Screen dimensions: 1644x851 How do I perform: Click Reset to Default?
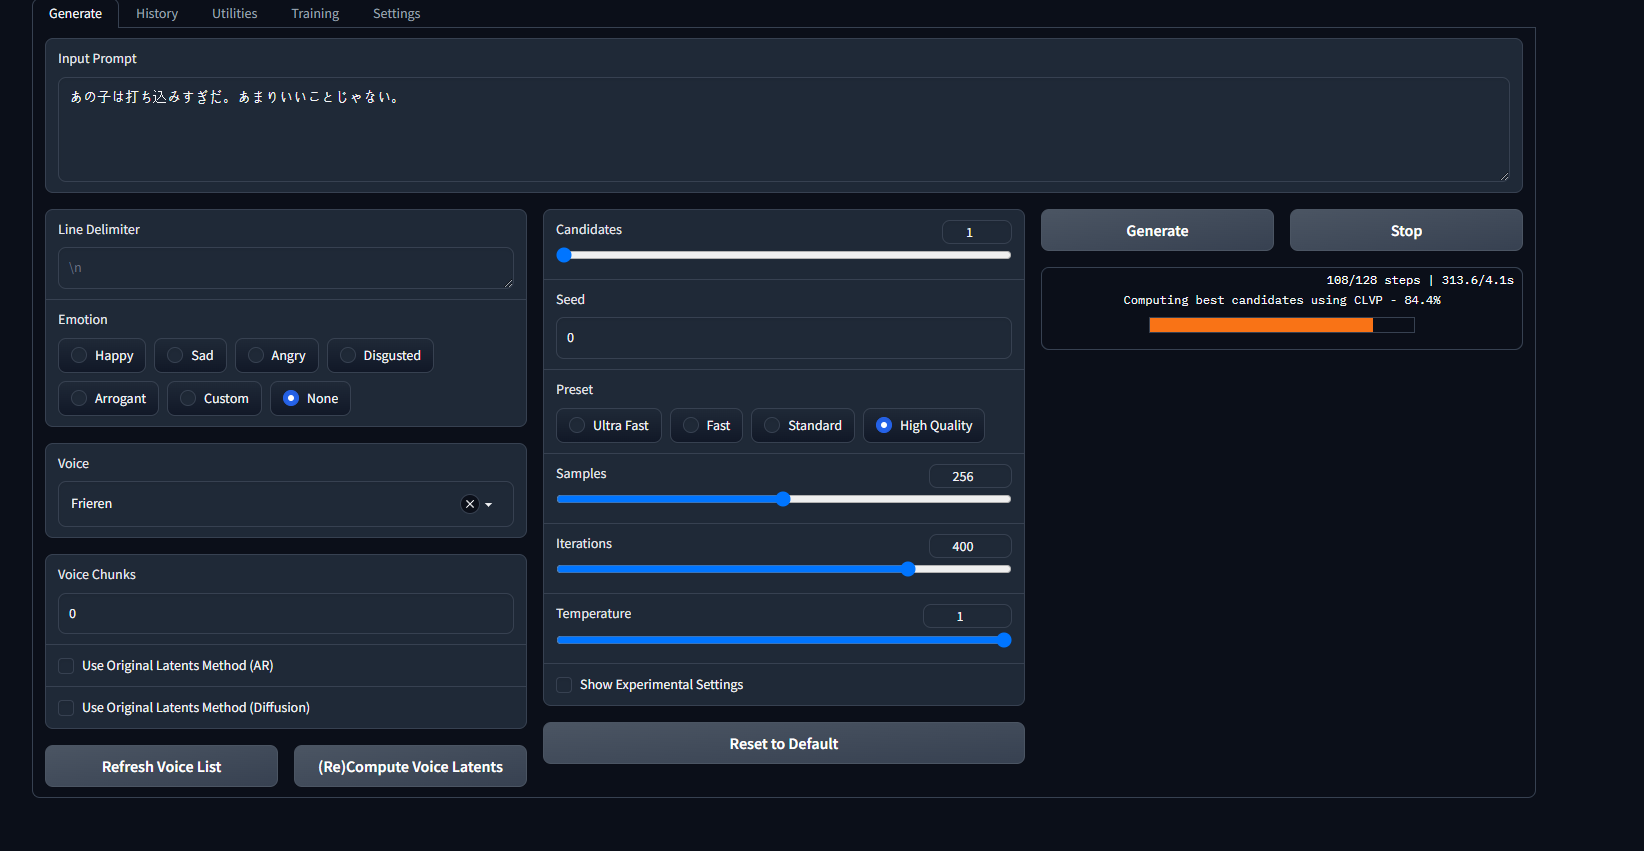click(784, 744)
